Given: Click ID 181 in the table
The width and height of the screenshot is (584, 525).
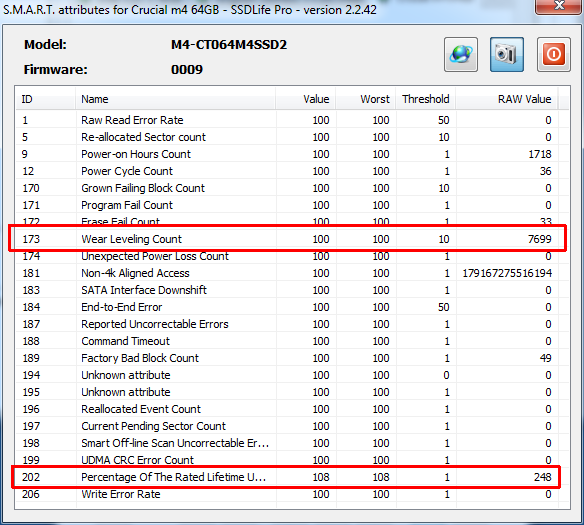Looking at the screenshot, I should 31,273.
